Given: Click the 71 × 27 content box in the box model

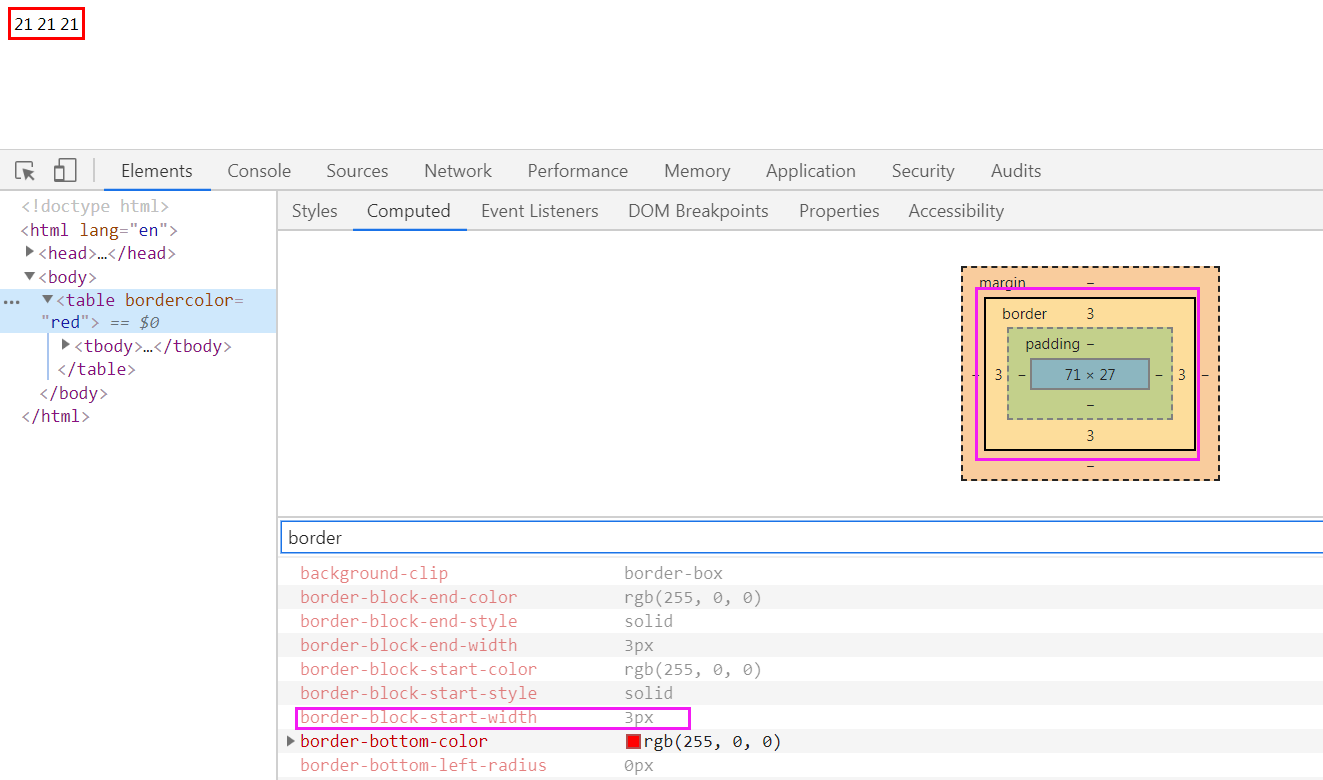Looking at the screenshot, I should [x=1089, y=374].
